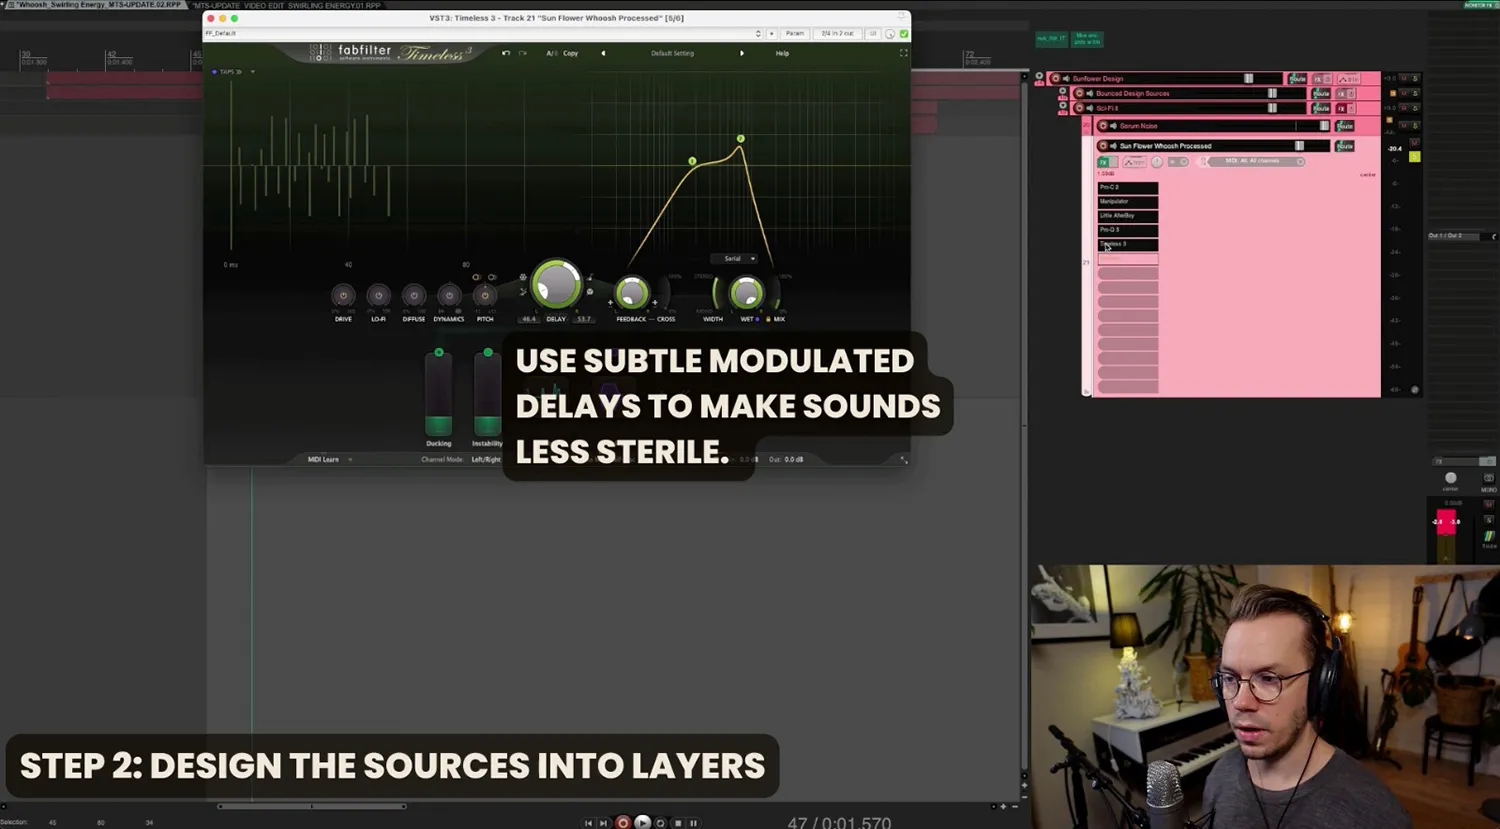Image resolution: width=1500 pixels, height=829 pixels.
Task: Click the Route icon on Sun Flower Whoosh Processed
Action: click(1344, 146)
